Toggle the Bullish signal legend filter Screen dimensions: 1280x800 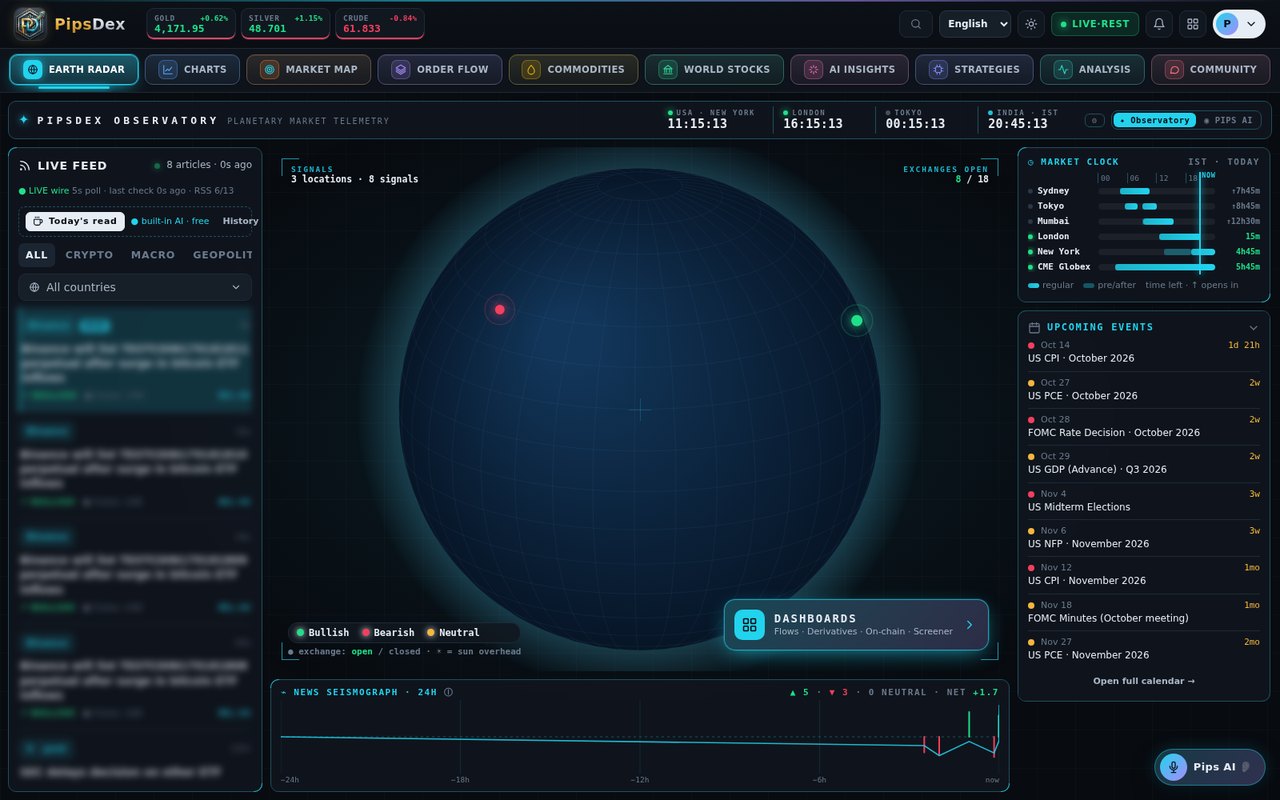pyautogui.click(x=322, y=632)
